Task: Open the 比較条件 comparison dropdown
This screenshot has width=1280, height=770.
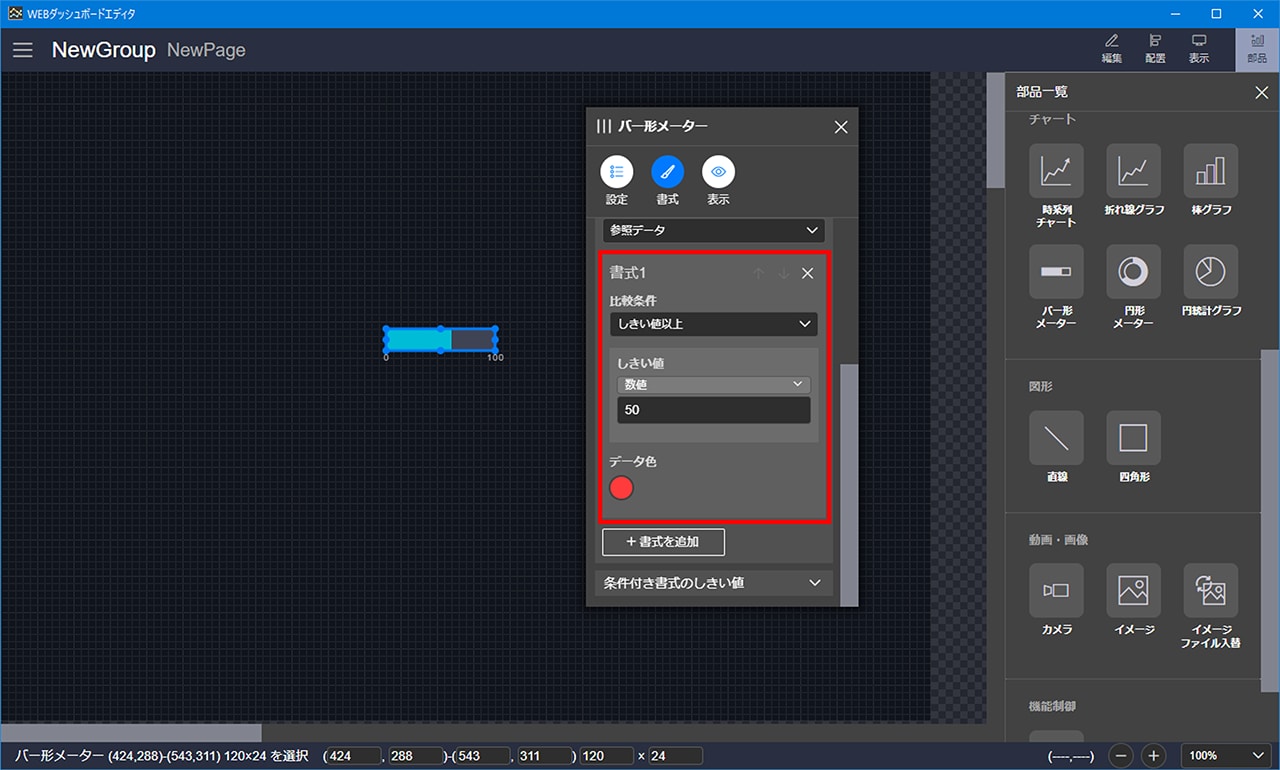Action: click(x=713, y=324)
